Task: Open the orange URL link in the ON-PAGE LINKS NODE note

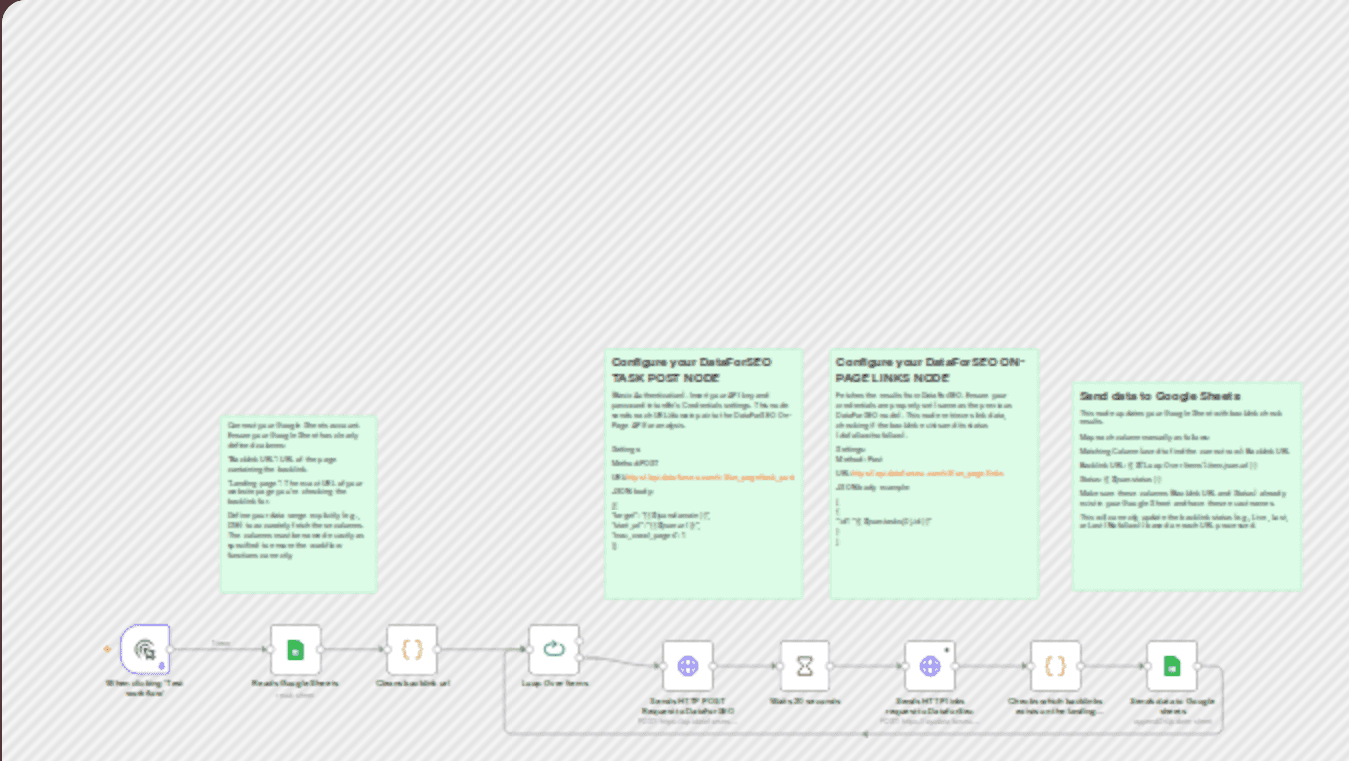Action: [927, 473]
